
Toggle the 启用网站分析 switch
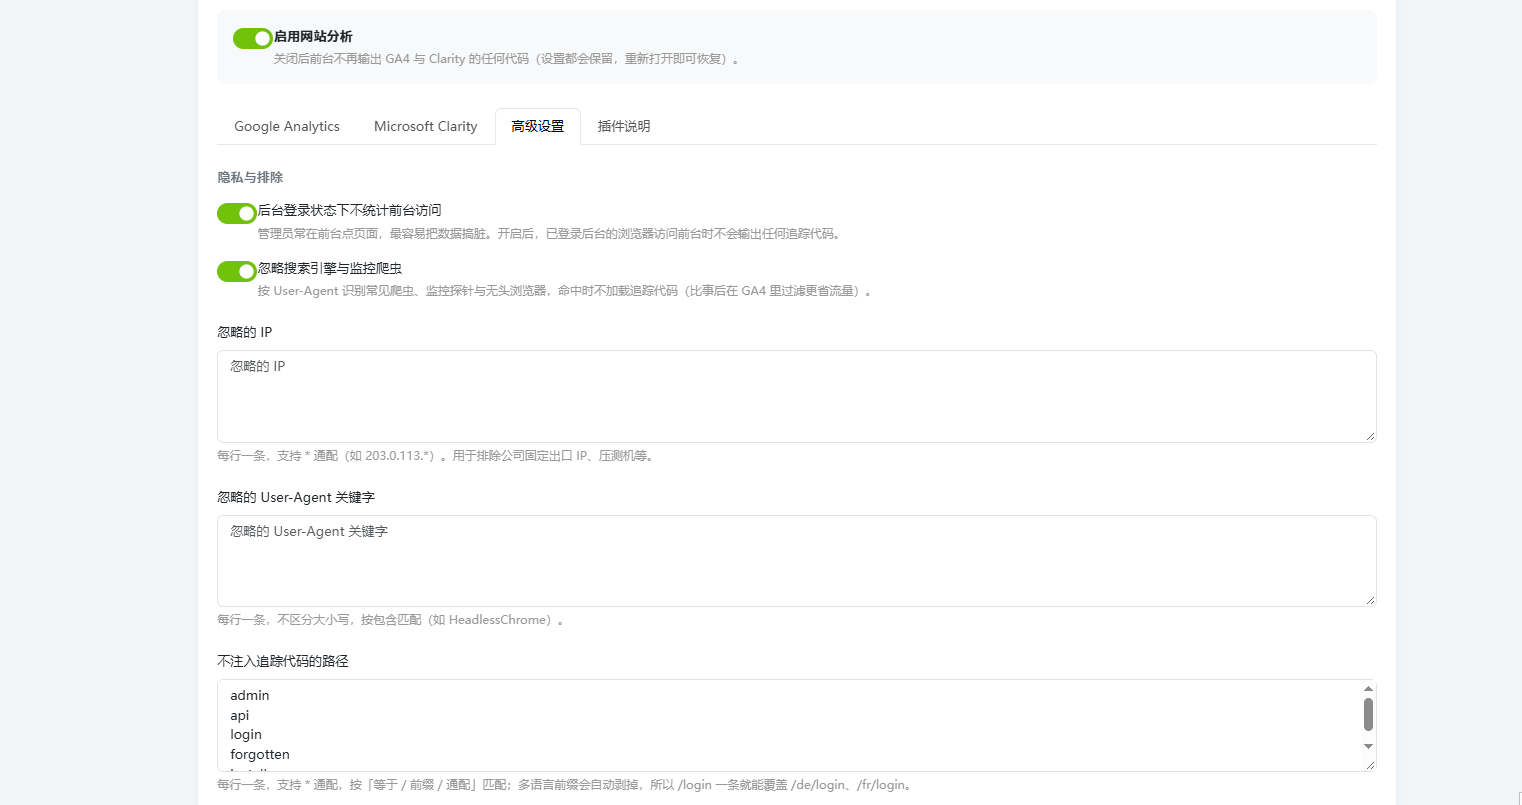tap(253, 38)
